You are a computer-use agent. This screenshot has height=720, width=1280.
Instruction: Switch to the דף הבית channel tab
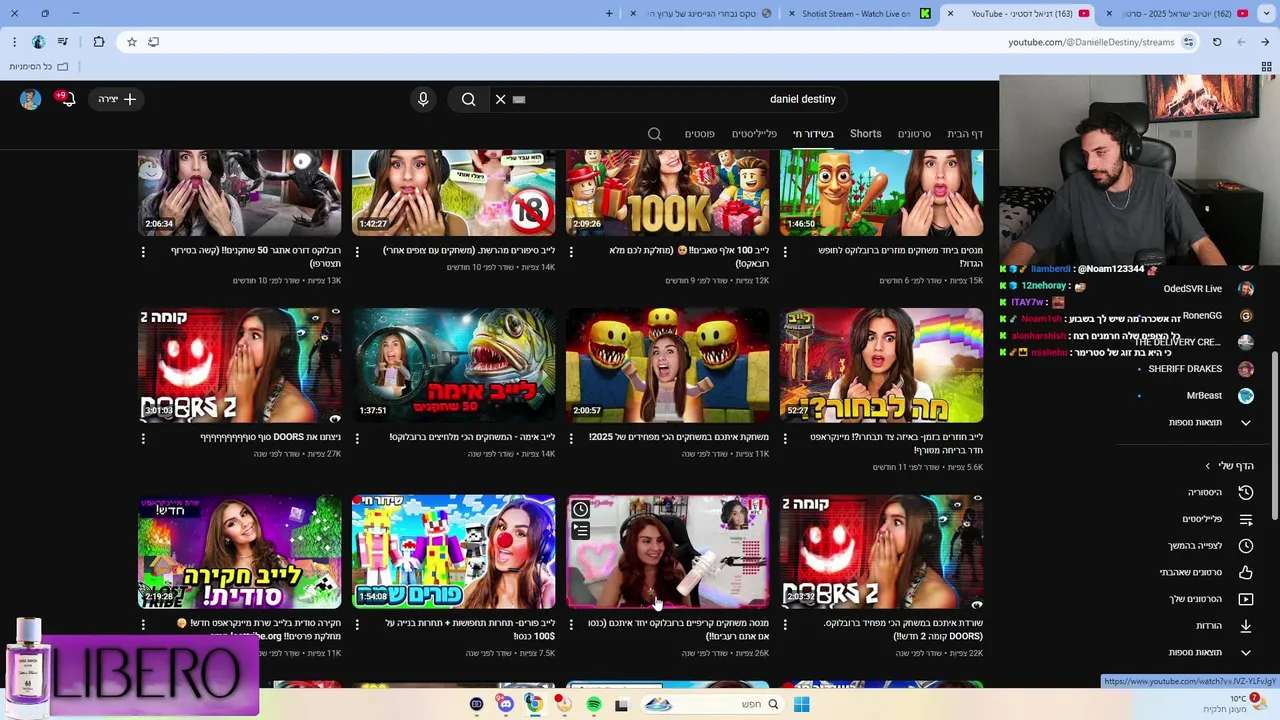[x=965, y=134]
